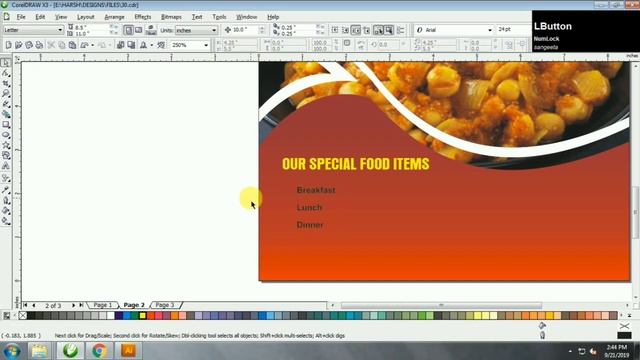The height and width of the screenshot is (360, 640).
Task: Pick the yellow swatch in color palette
Action: (142, 316)
